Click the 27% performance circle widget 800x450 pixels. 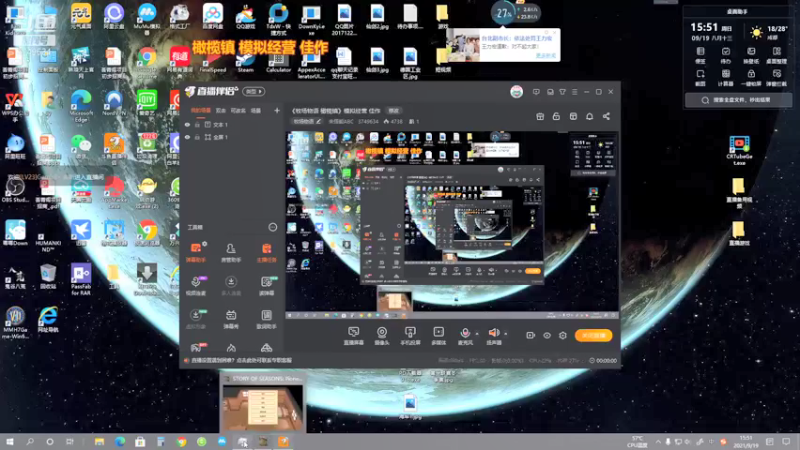point(503,13)
